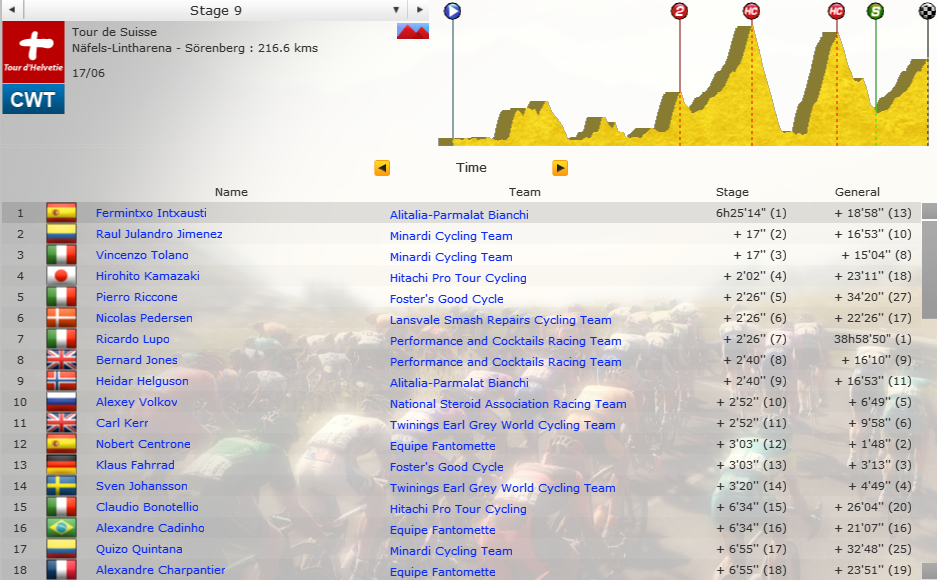Click the Spanish flag beside Fermintxo Intxausti
The width and height of the screenshot is (937, 580).
pos(62,213)
